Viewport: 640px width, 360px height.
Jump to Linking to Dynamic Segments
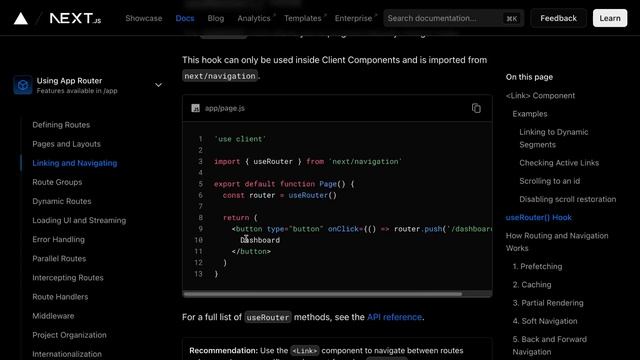pos(554,138)
